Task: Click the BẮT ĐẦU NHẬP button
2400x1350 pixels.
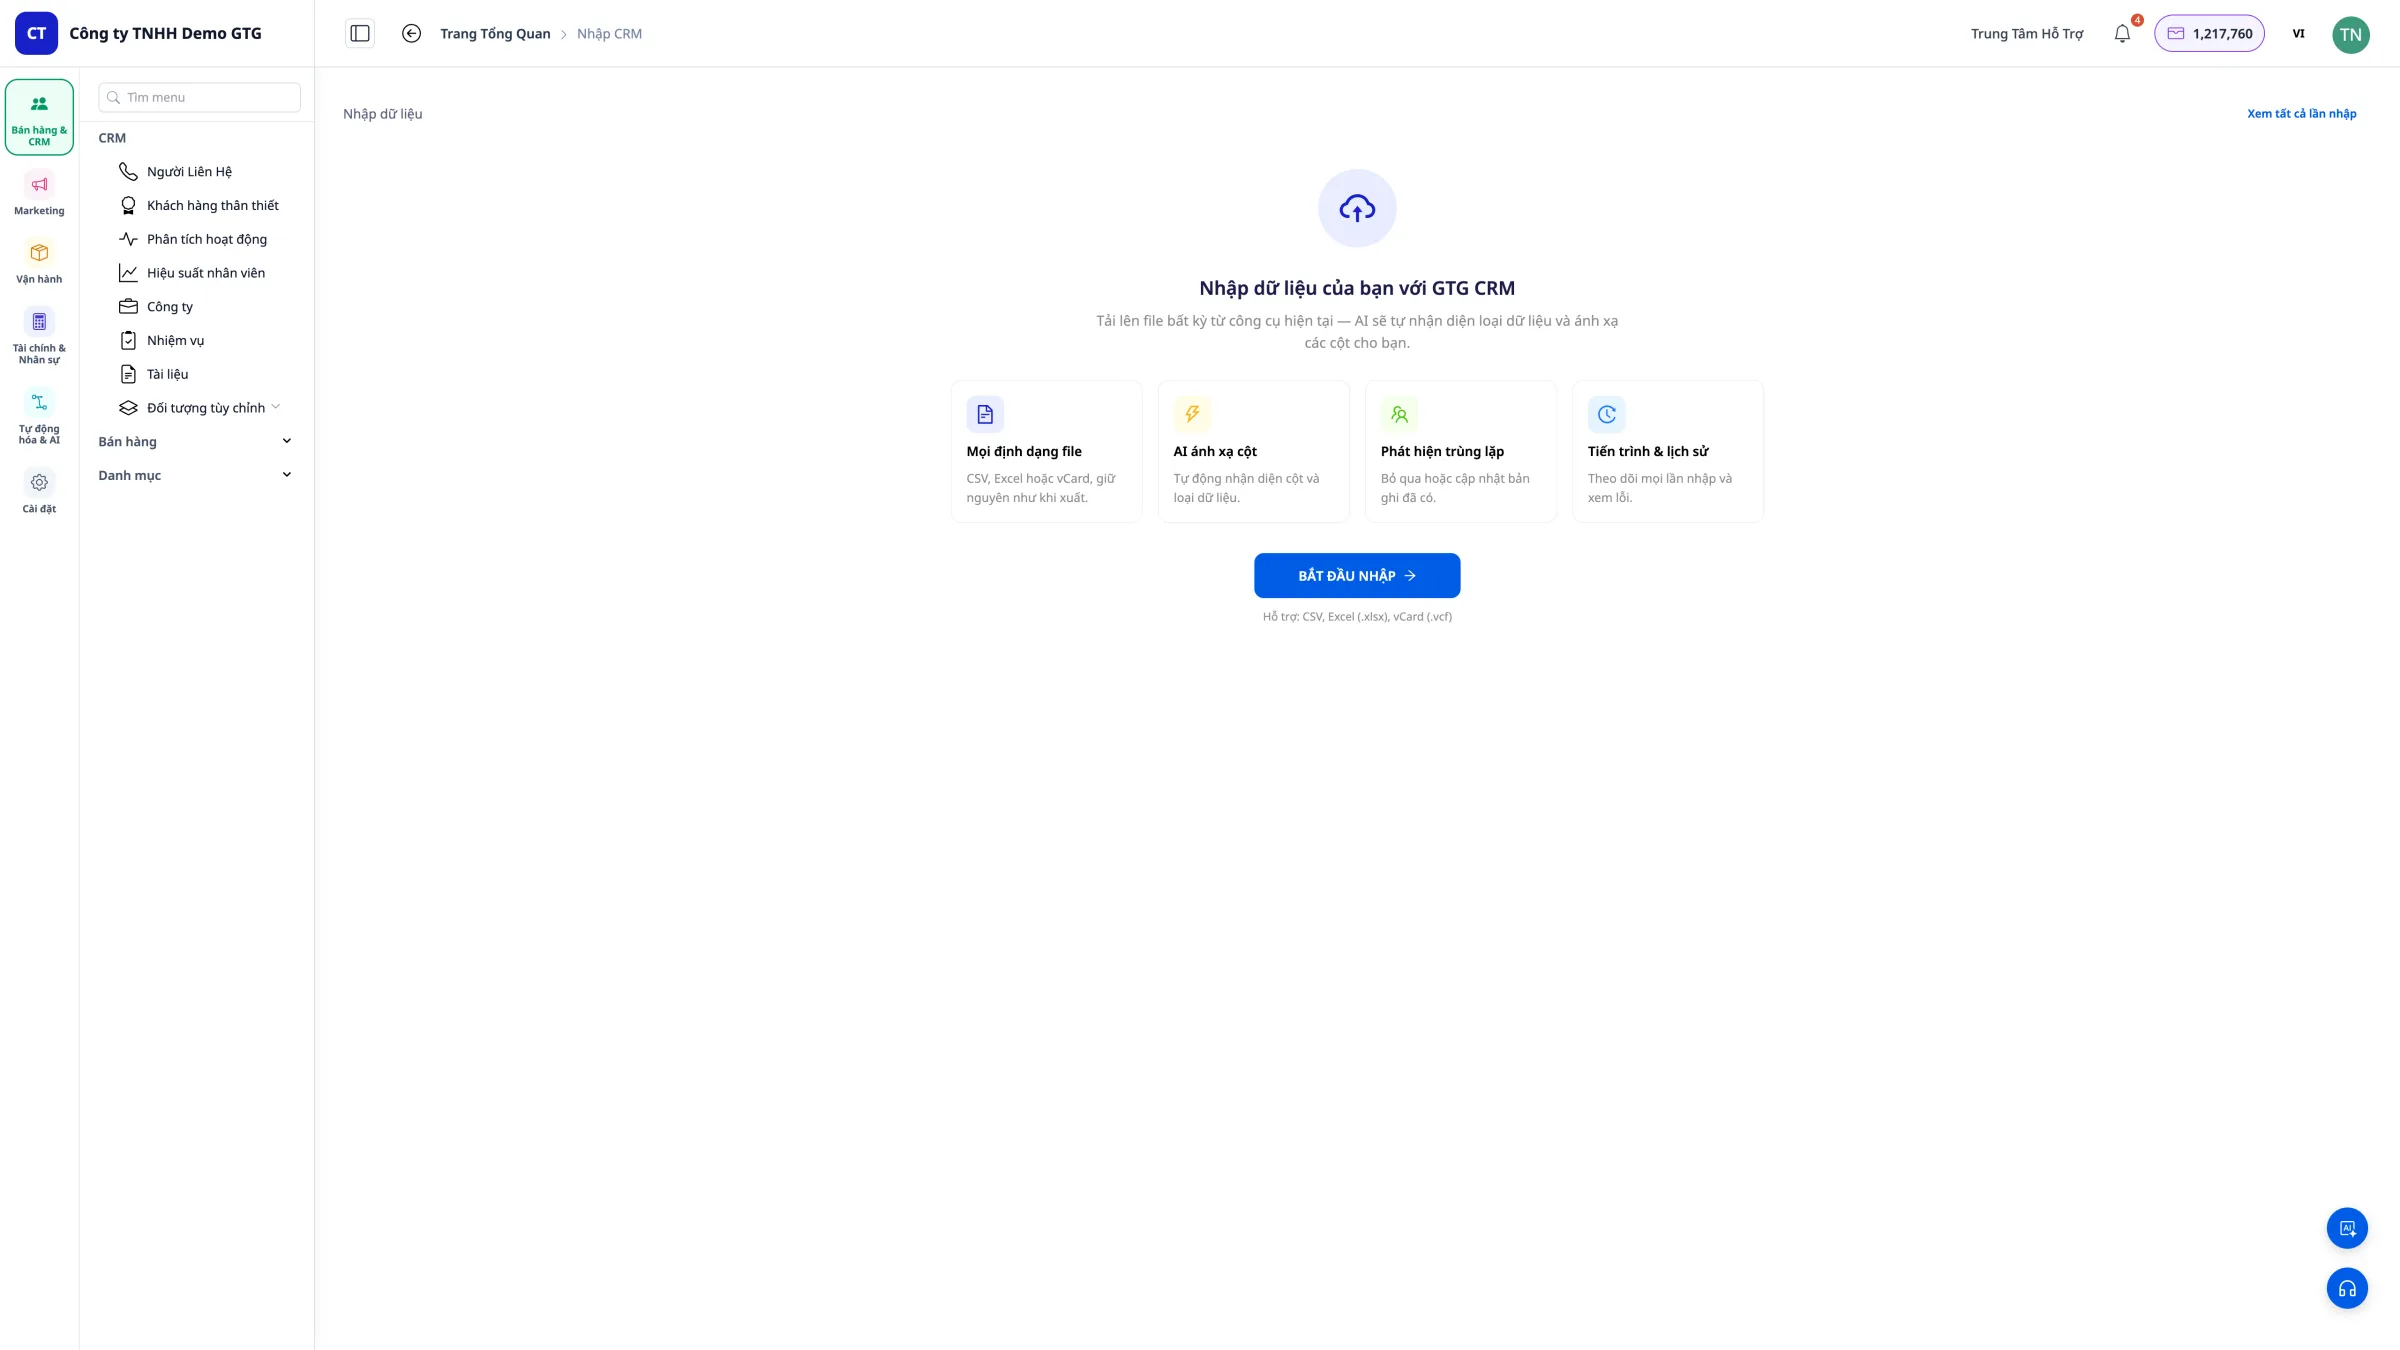Action: tap(1357, 575)
